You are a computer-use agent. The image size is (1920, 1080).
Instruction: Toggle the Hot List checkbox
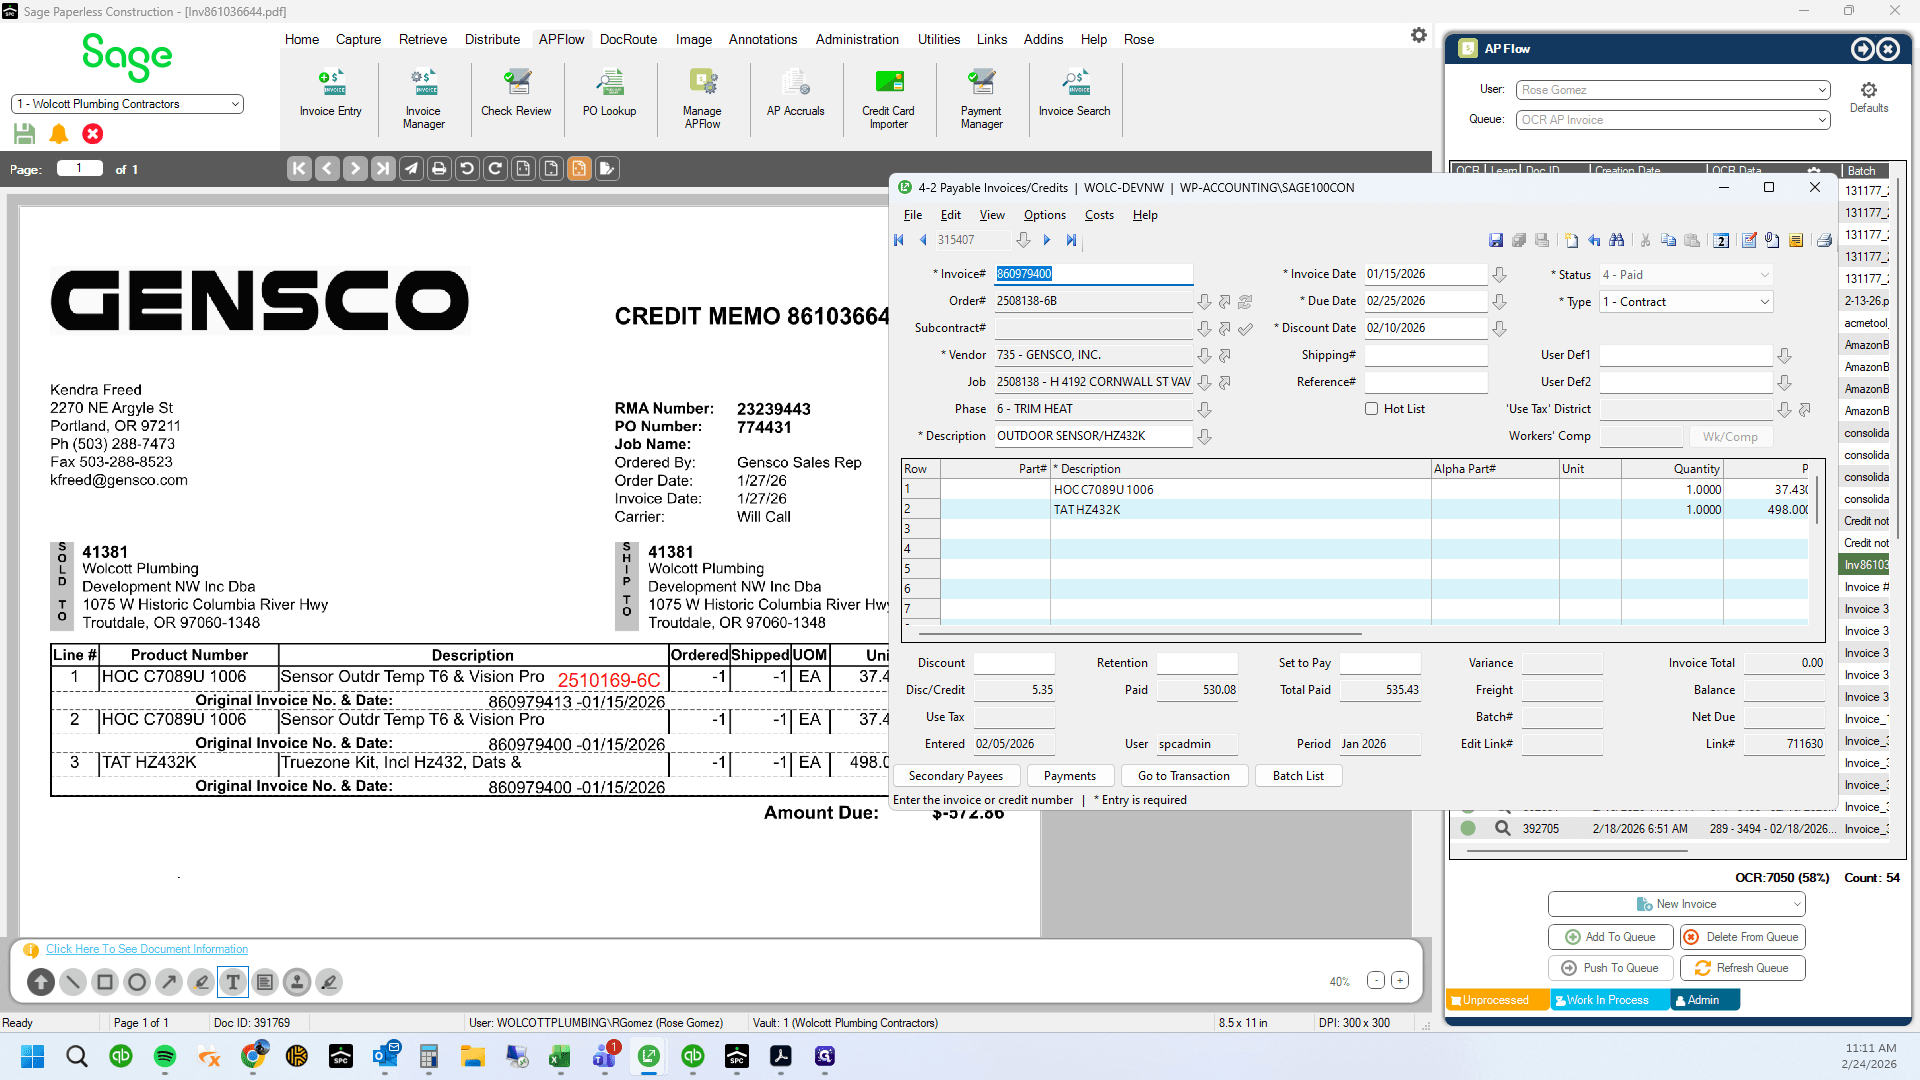click(x=1372, y=409)
